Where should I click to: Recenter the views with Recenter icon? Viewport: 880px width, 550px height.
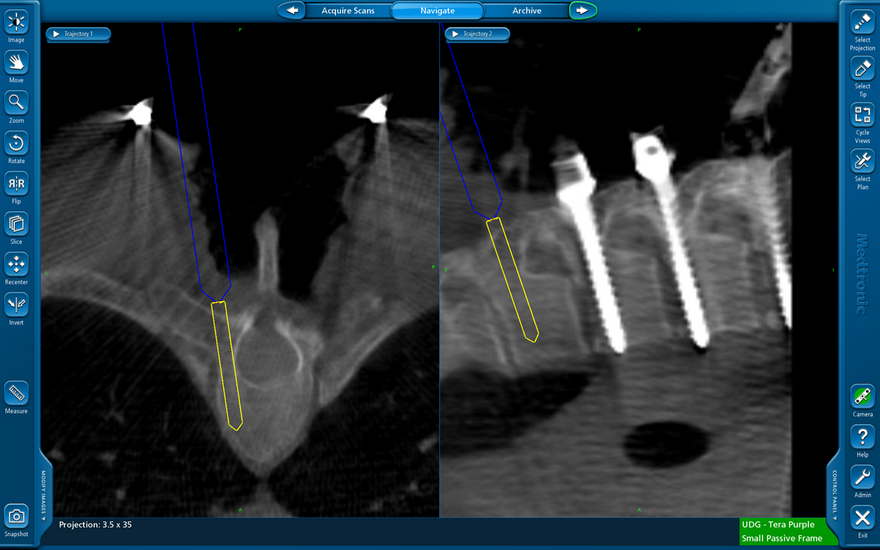point(16,265)
